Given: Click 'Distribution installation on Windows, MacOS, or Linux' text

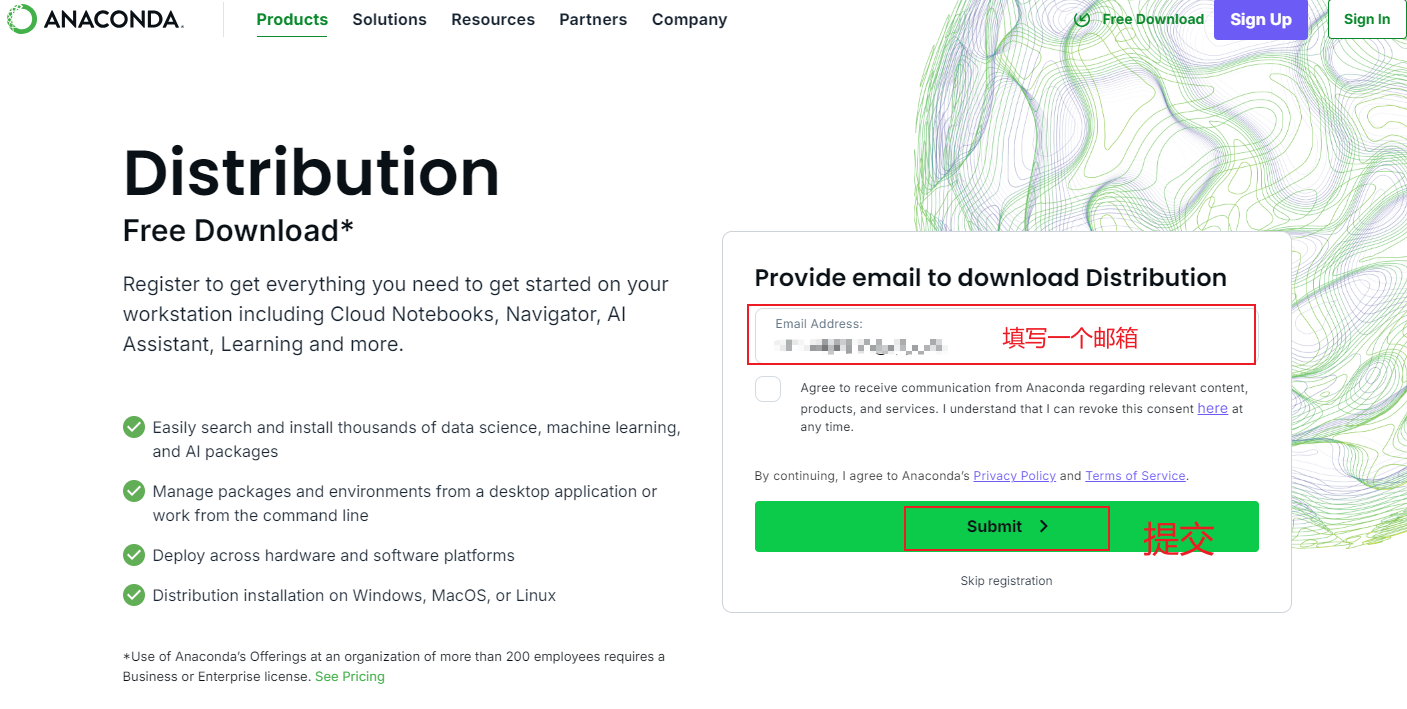Looking at the screenshot, I should pos(354,596).
